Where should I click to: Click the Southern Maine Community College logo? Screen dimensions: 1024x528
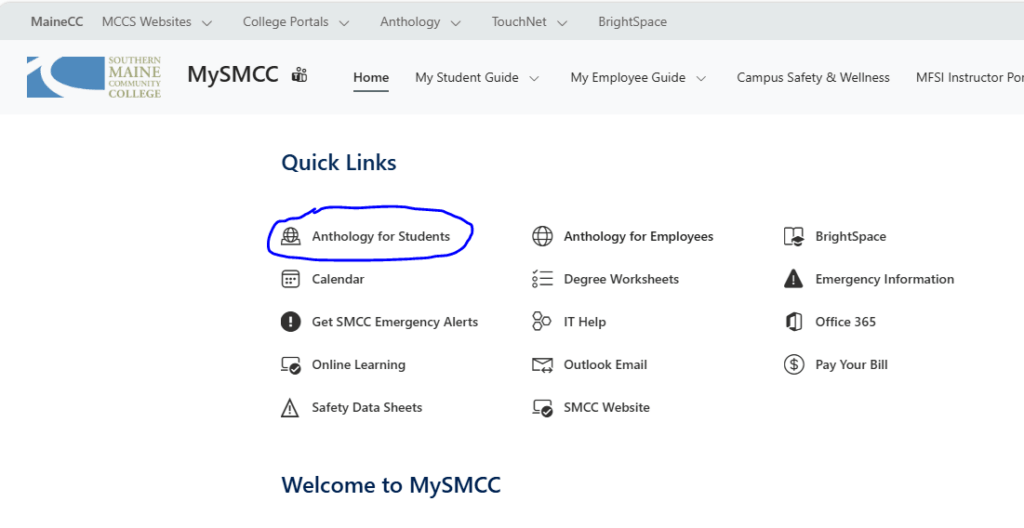(x=94, y=77)
